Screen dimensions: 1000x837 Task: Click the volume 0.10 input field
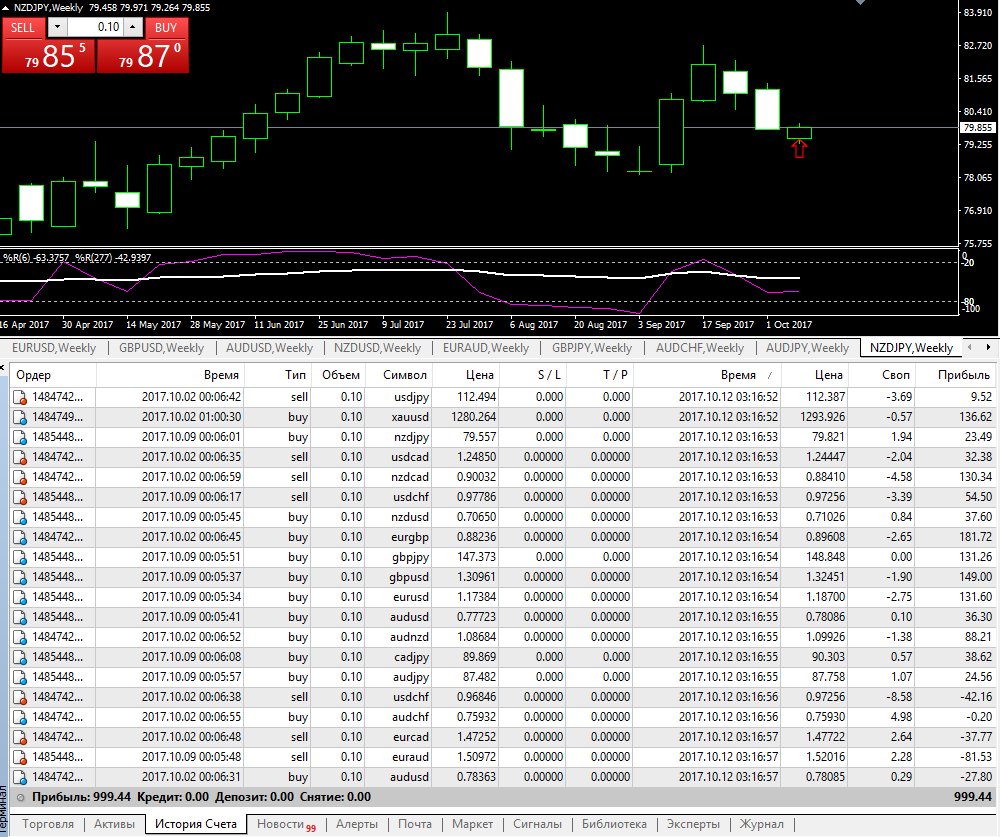tap(94, 27)
